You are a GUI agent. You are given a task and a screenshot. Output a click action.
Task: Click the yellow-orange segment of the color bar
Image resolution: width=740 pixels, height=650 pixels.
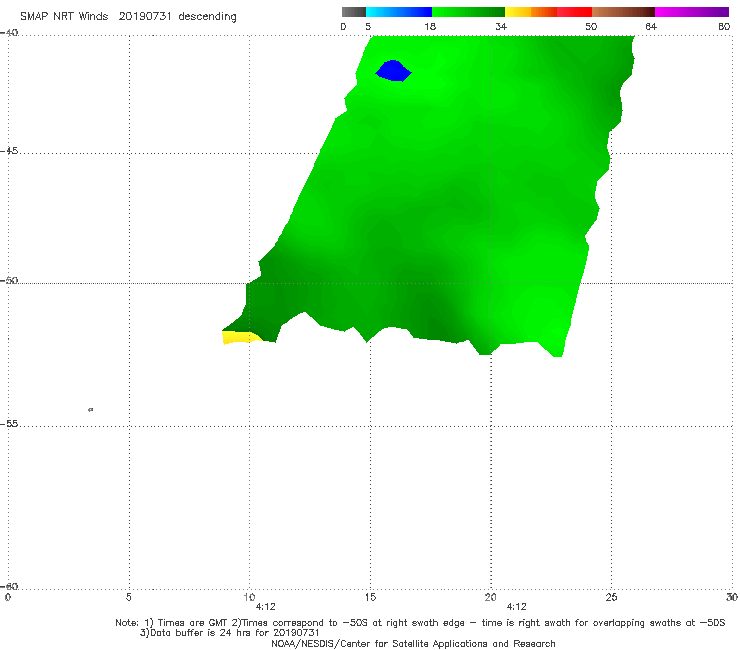[x=531, y=12]
